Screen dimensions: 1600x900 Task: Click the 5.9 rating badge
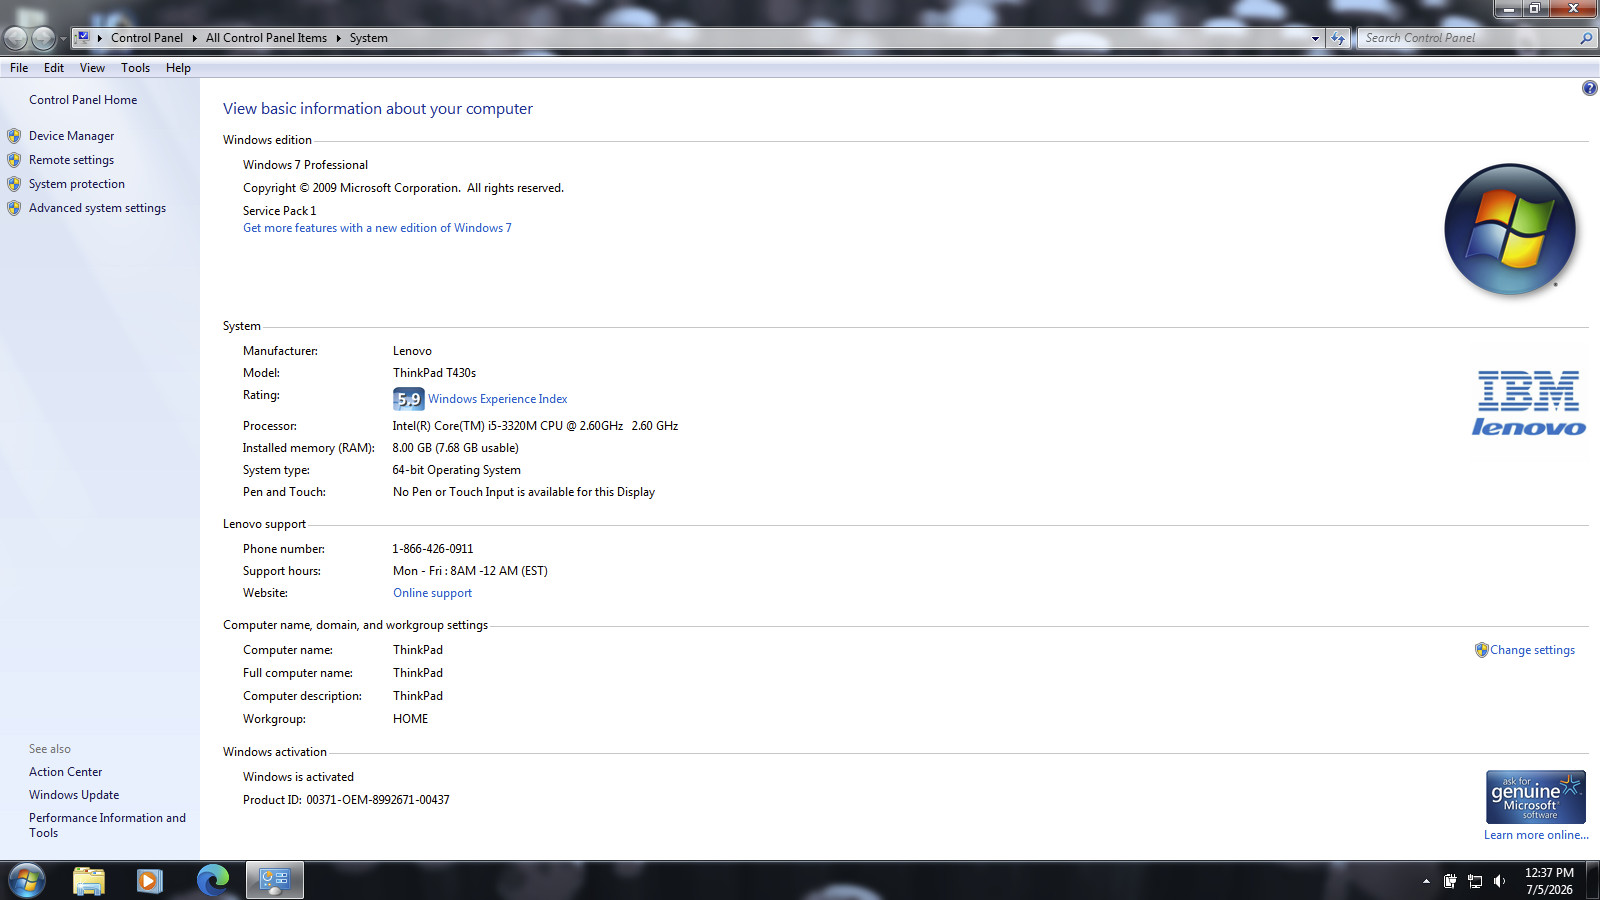tap(408, 399)
